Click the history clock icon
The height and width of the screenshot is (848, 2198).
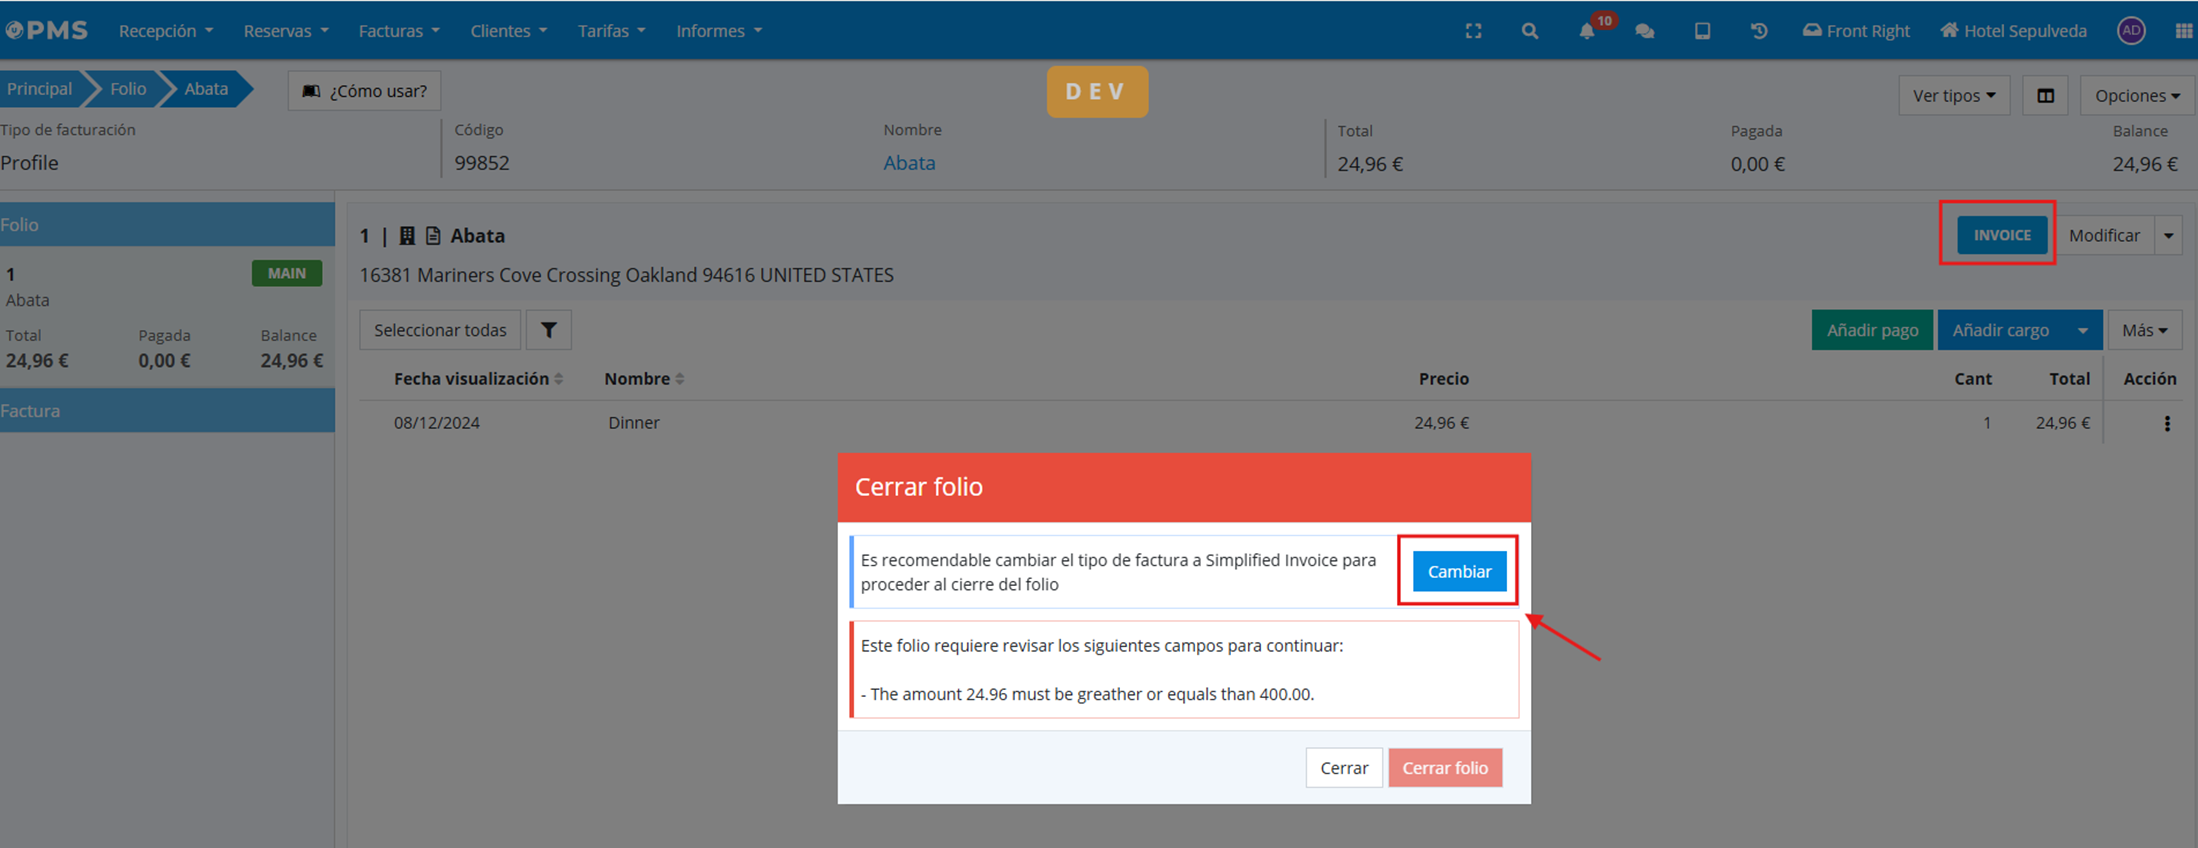click(x=1759, y=31)
